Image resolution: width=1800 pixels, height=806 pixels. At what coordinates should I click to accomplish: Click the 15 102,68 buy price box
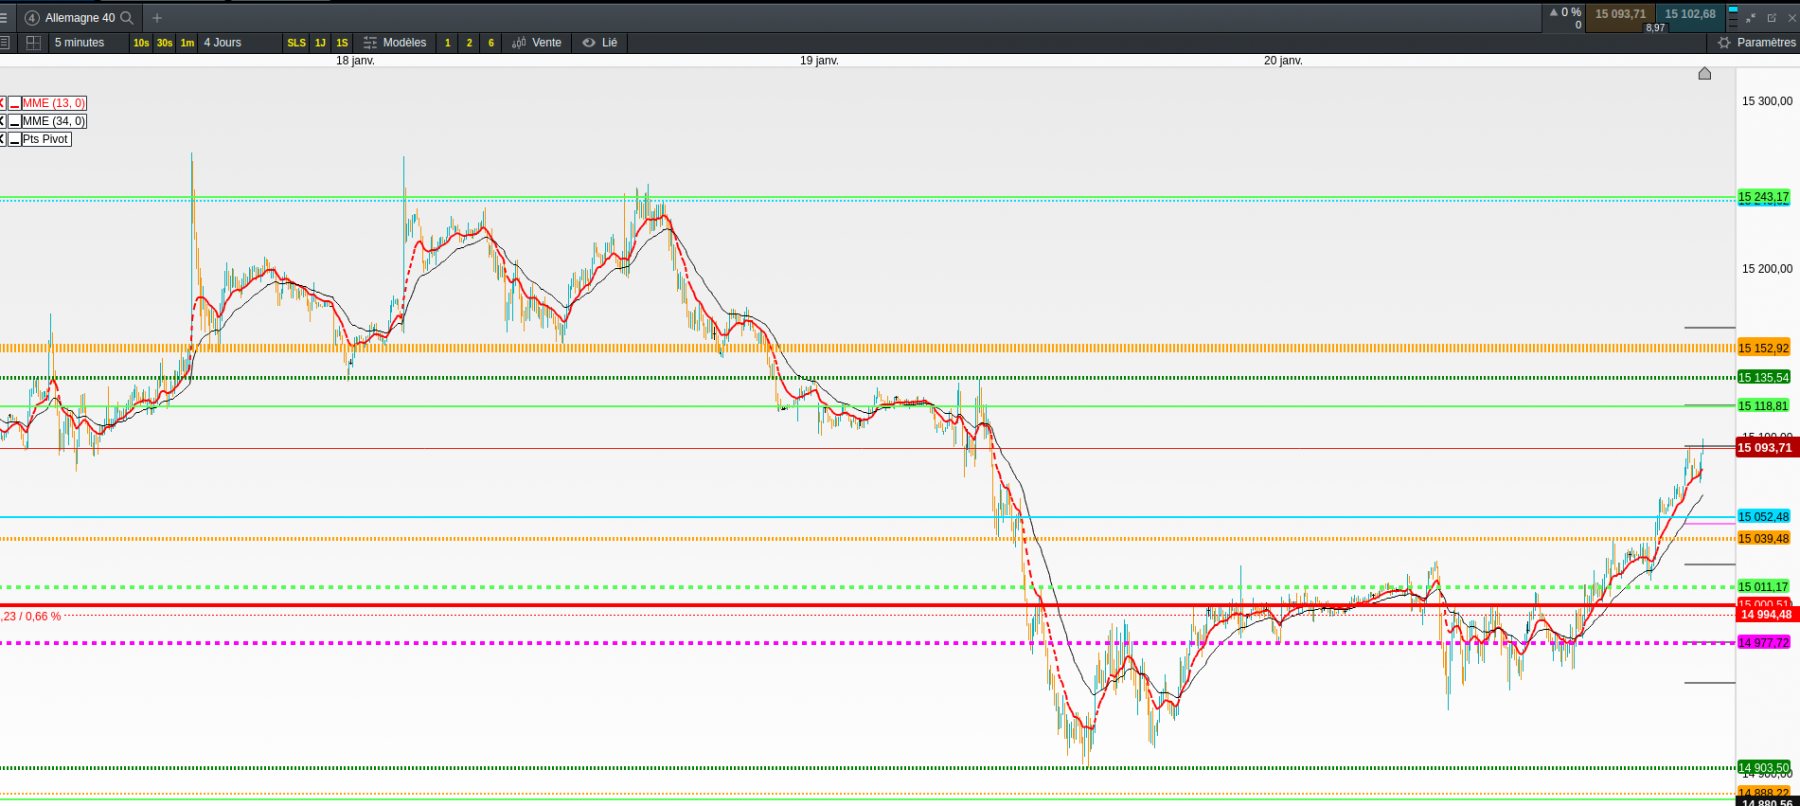click(x=1690, y=15)
